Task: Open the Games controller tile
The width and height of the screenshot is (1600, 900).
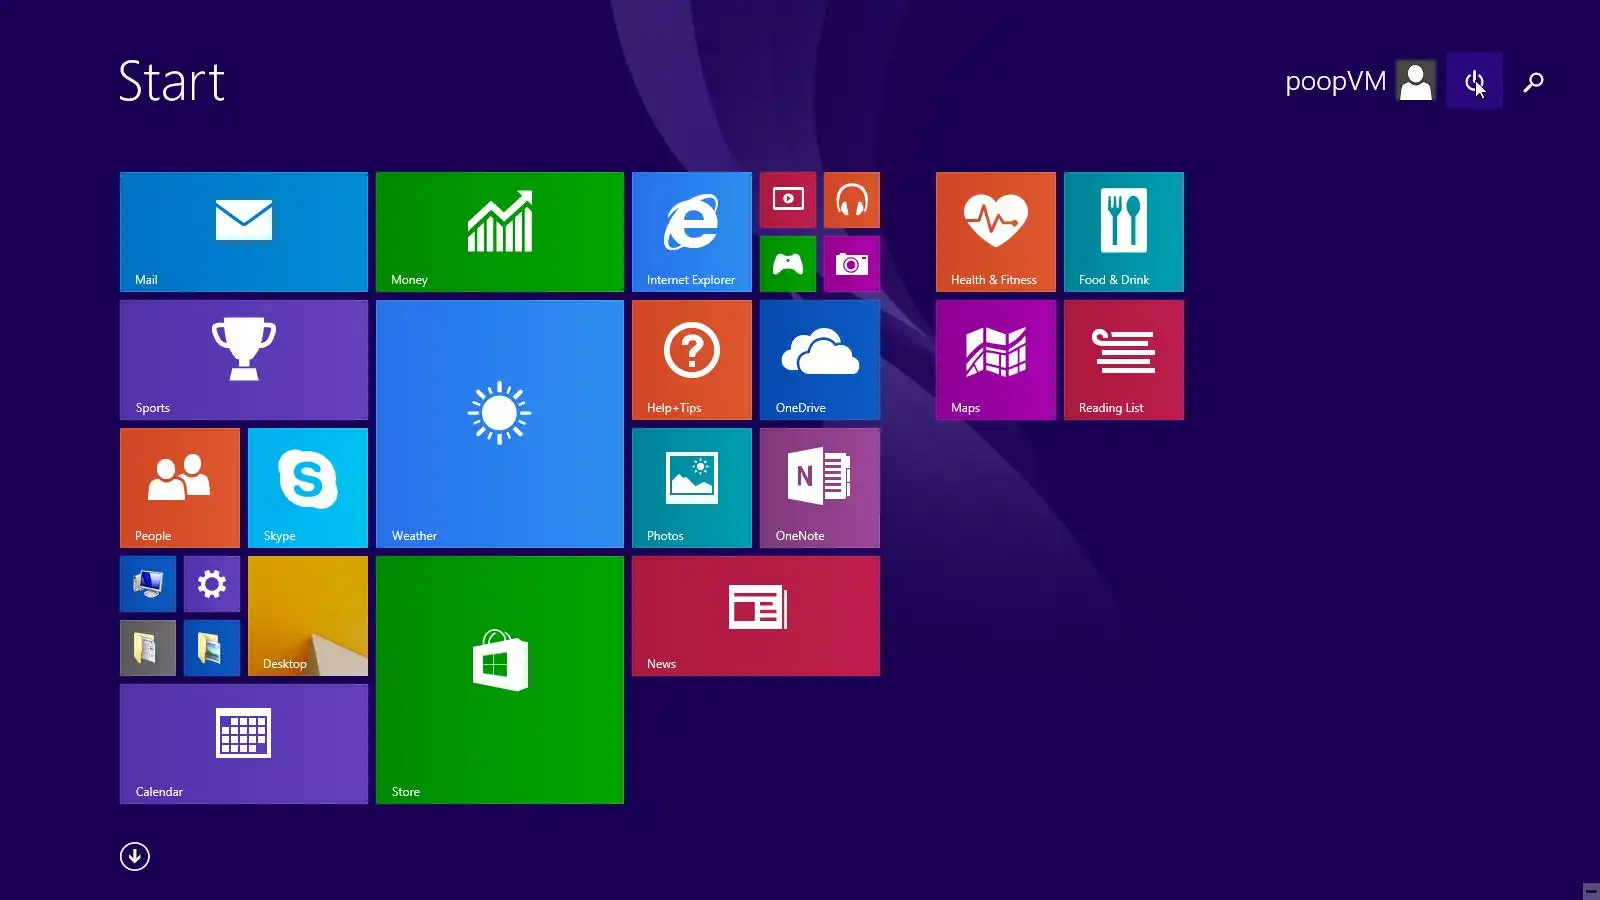Action: click(x=788, y=264)
